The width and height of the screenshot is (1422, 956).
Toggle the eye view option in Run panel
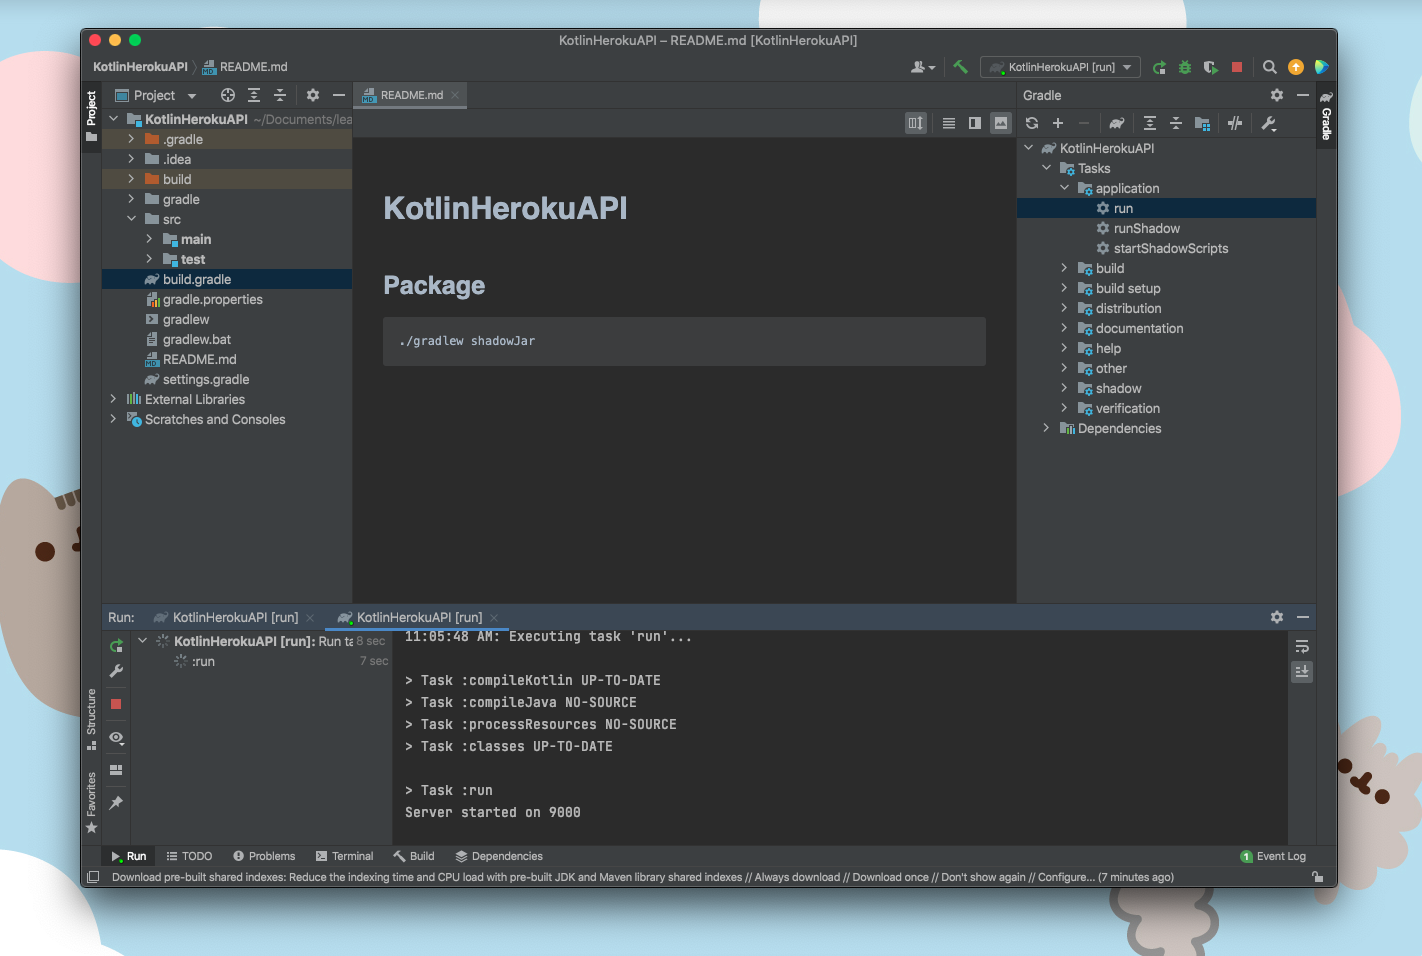[x=116, y=738]
